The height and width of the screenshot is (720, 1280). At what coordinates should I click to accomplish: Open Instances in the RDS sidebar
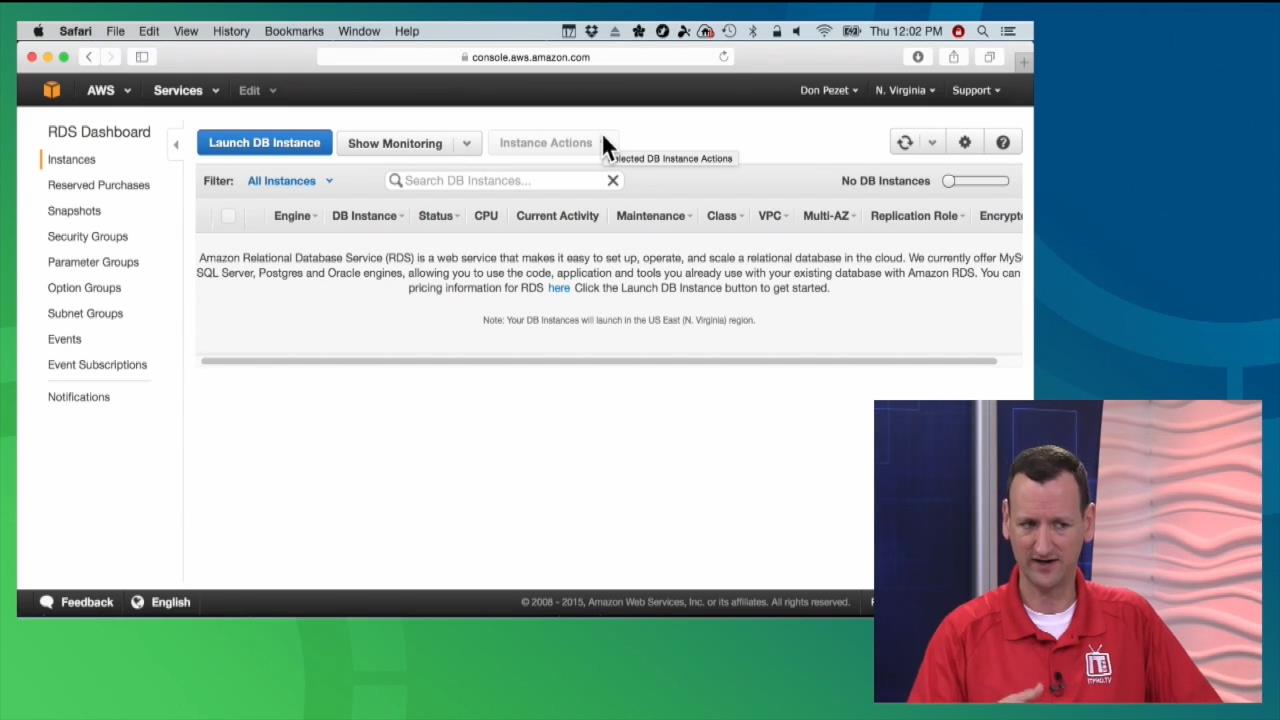[x=72, y=159]
